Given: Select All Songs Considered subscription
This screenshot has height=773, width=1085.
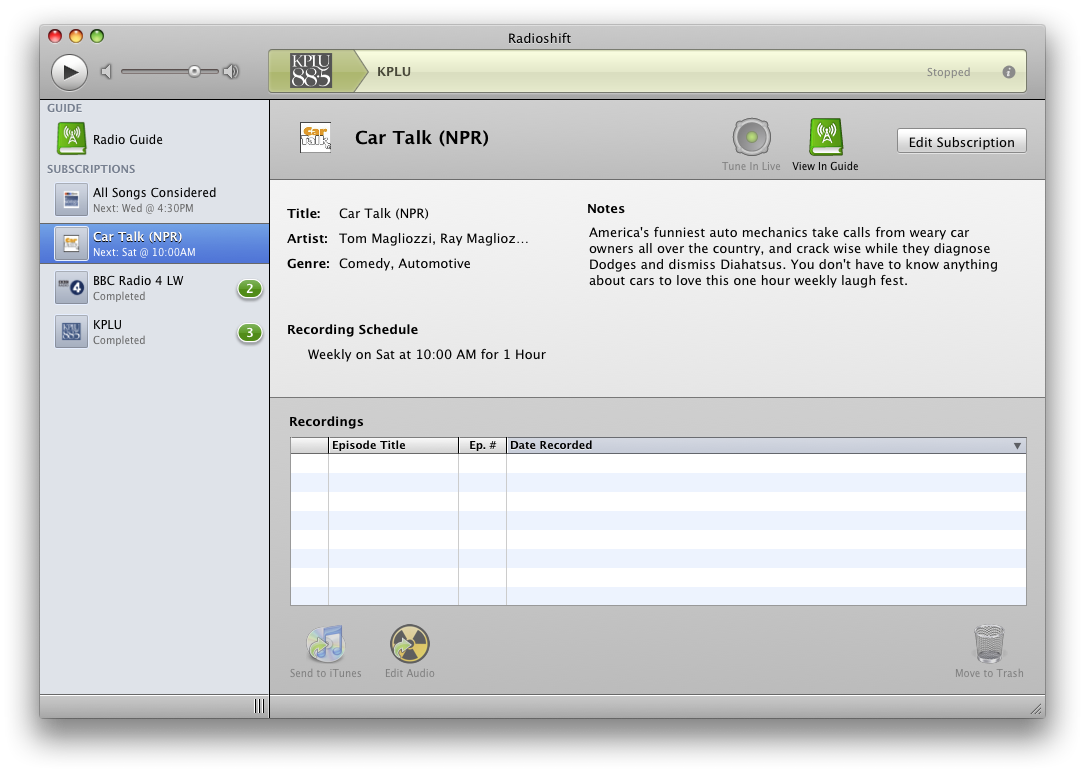Looking at the screenshot, I should click(x=154, y=199).
